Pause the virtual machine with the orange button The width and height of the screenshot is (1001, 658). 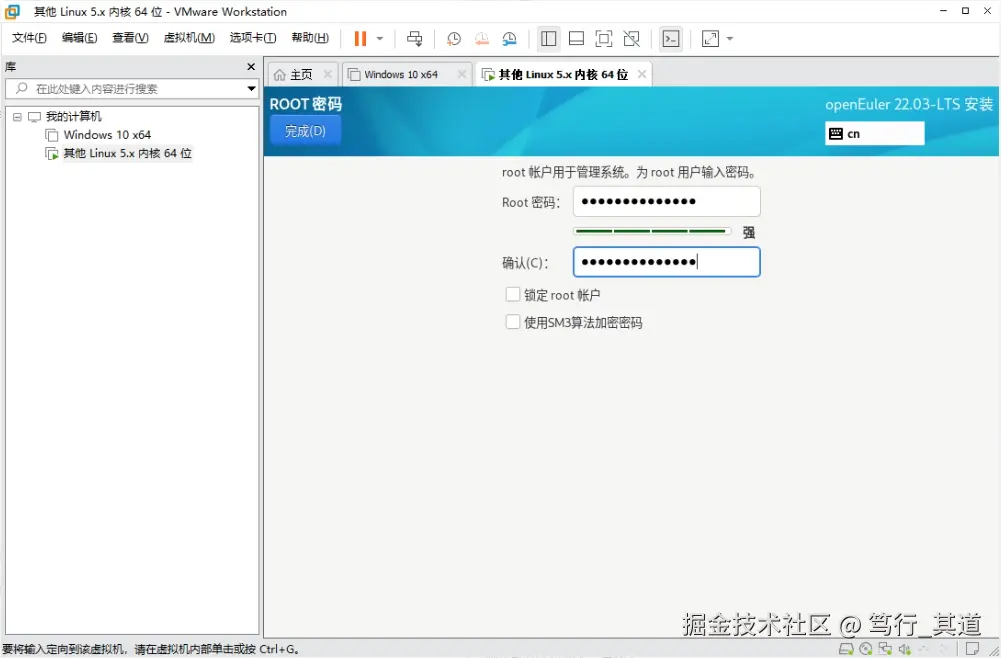pos(360,39)
